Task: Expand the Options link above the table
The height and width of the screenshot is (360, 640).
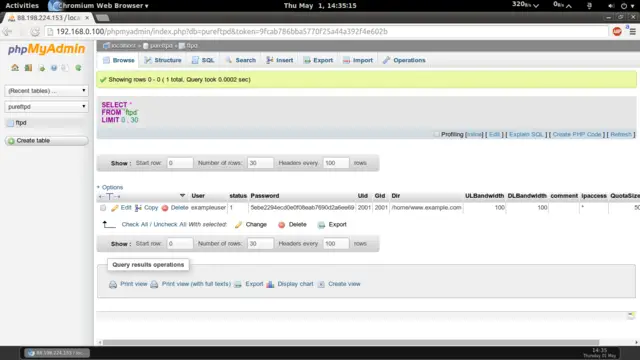Action: 112,187
